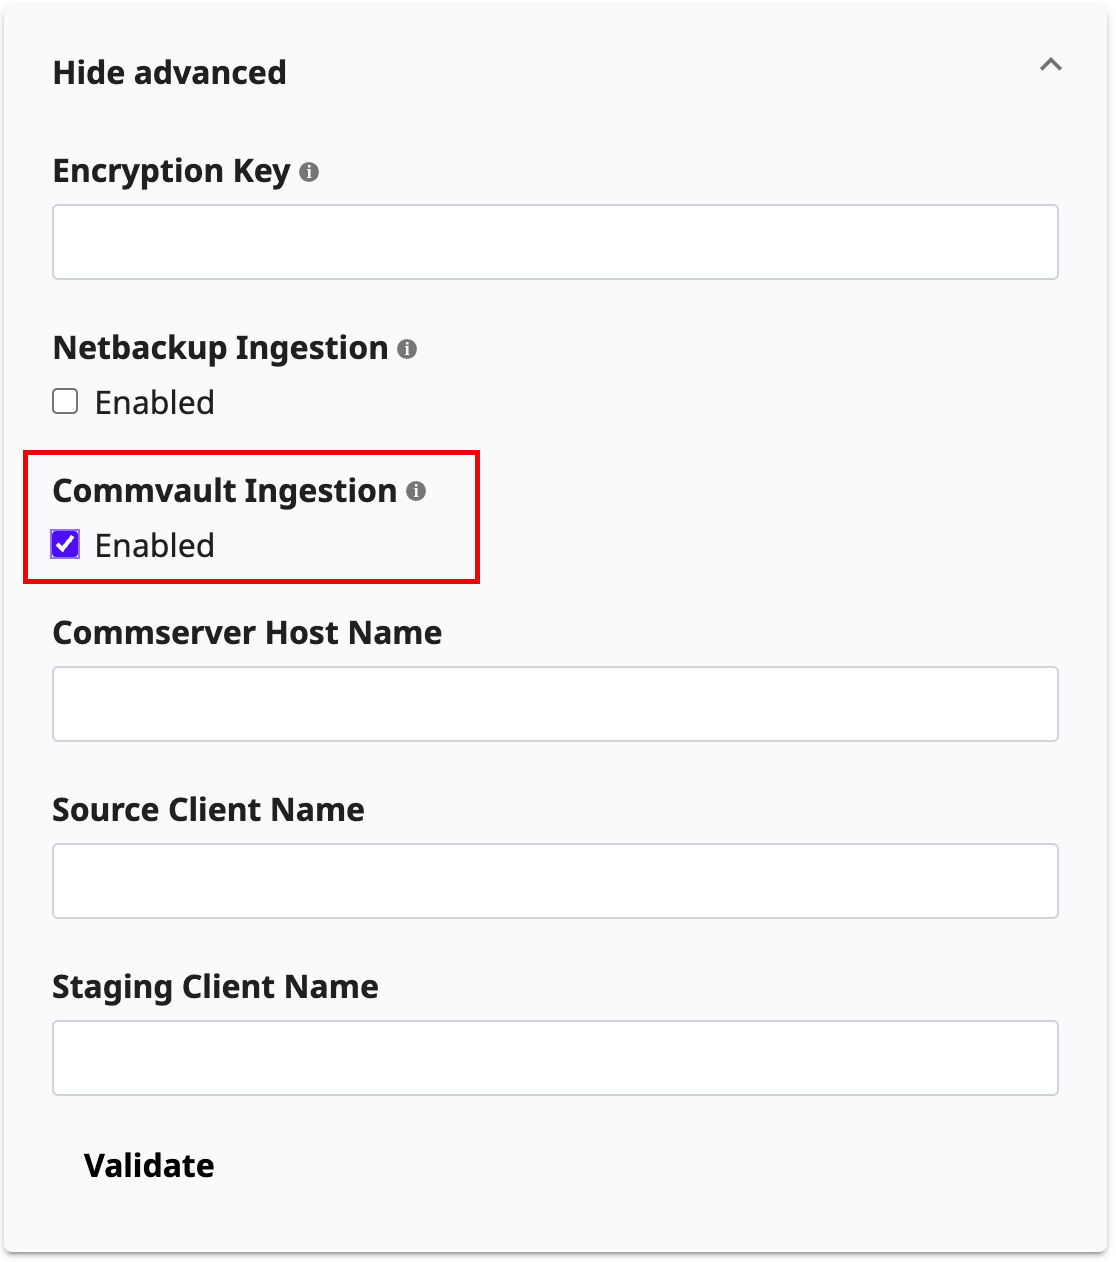Image resolution: width=1116 pixels, height=1262 pixels.
Task: Collapse the advanced section via the chevron
Action: click(1050, 64)
